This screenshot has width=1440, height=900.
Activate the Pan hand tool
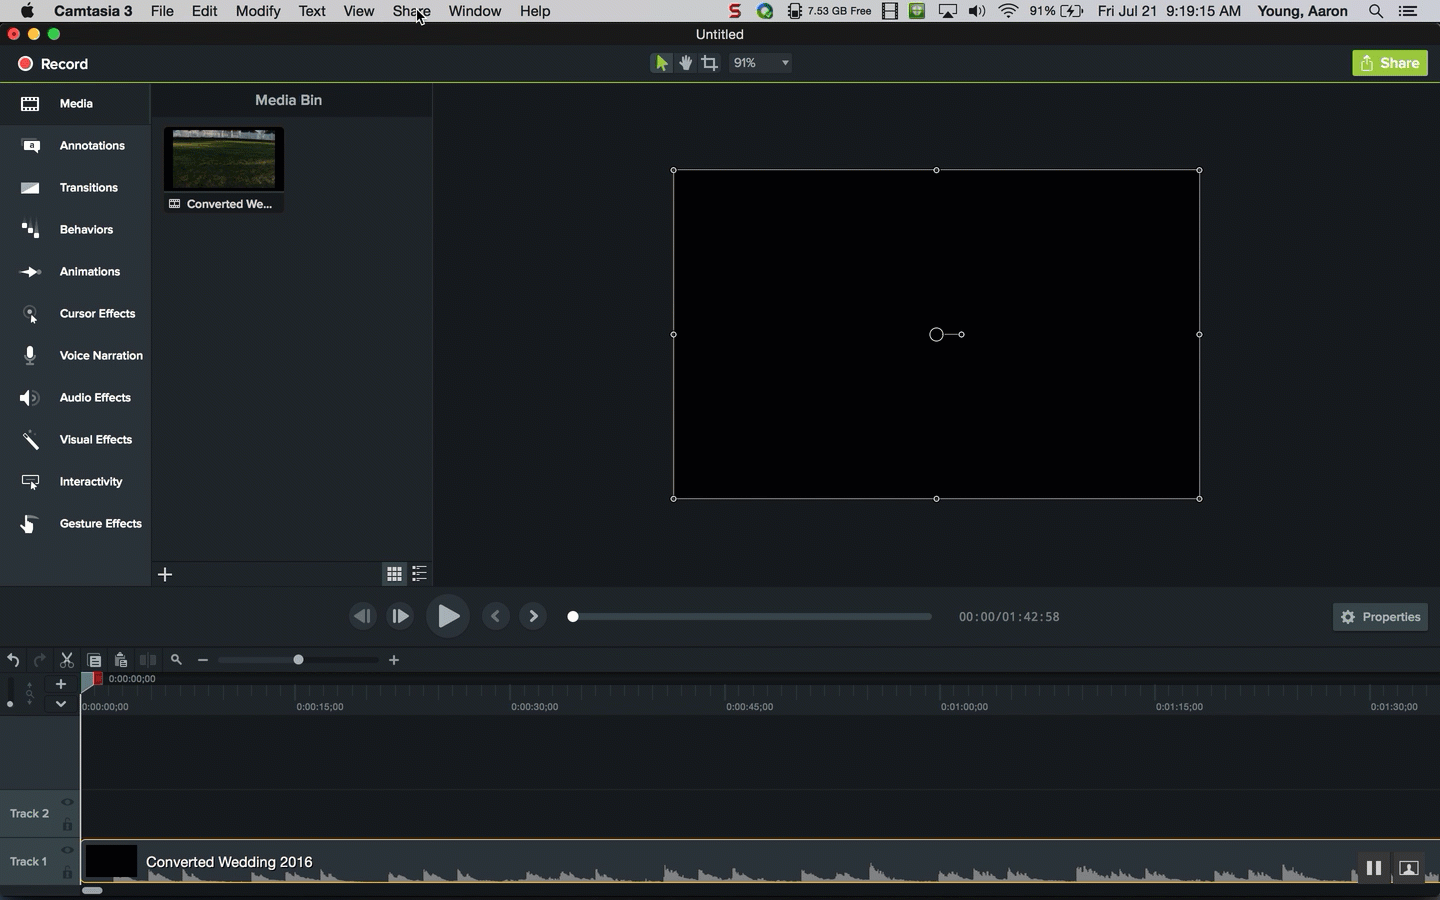click(x=686, y=63)
